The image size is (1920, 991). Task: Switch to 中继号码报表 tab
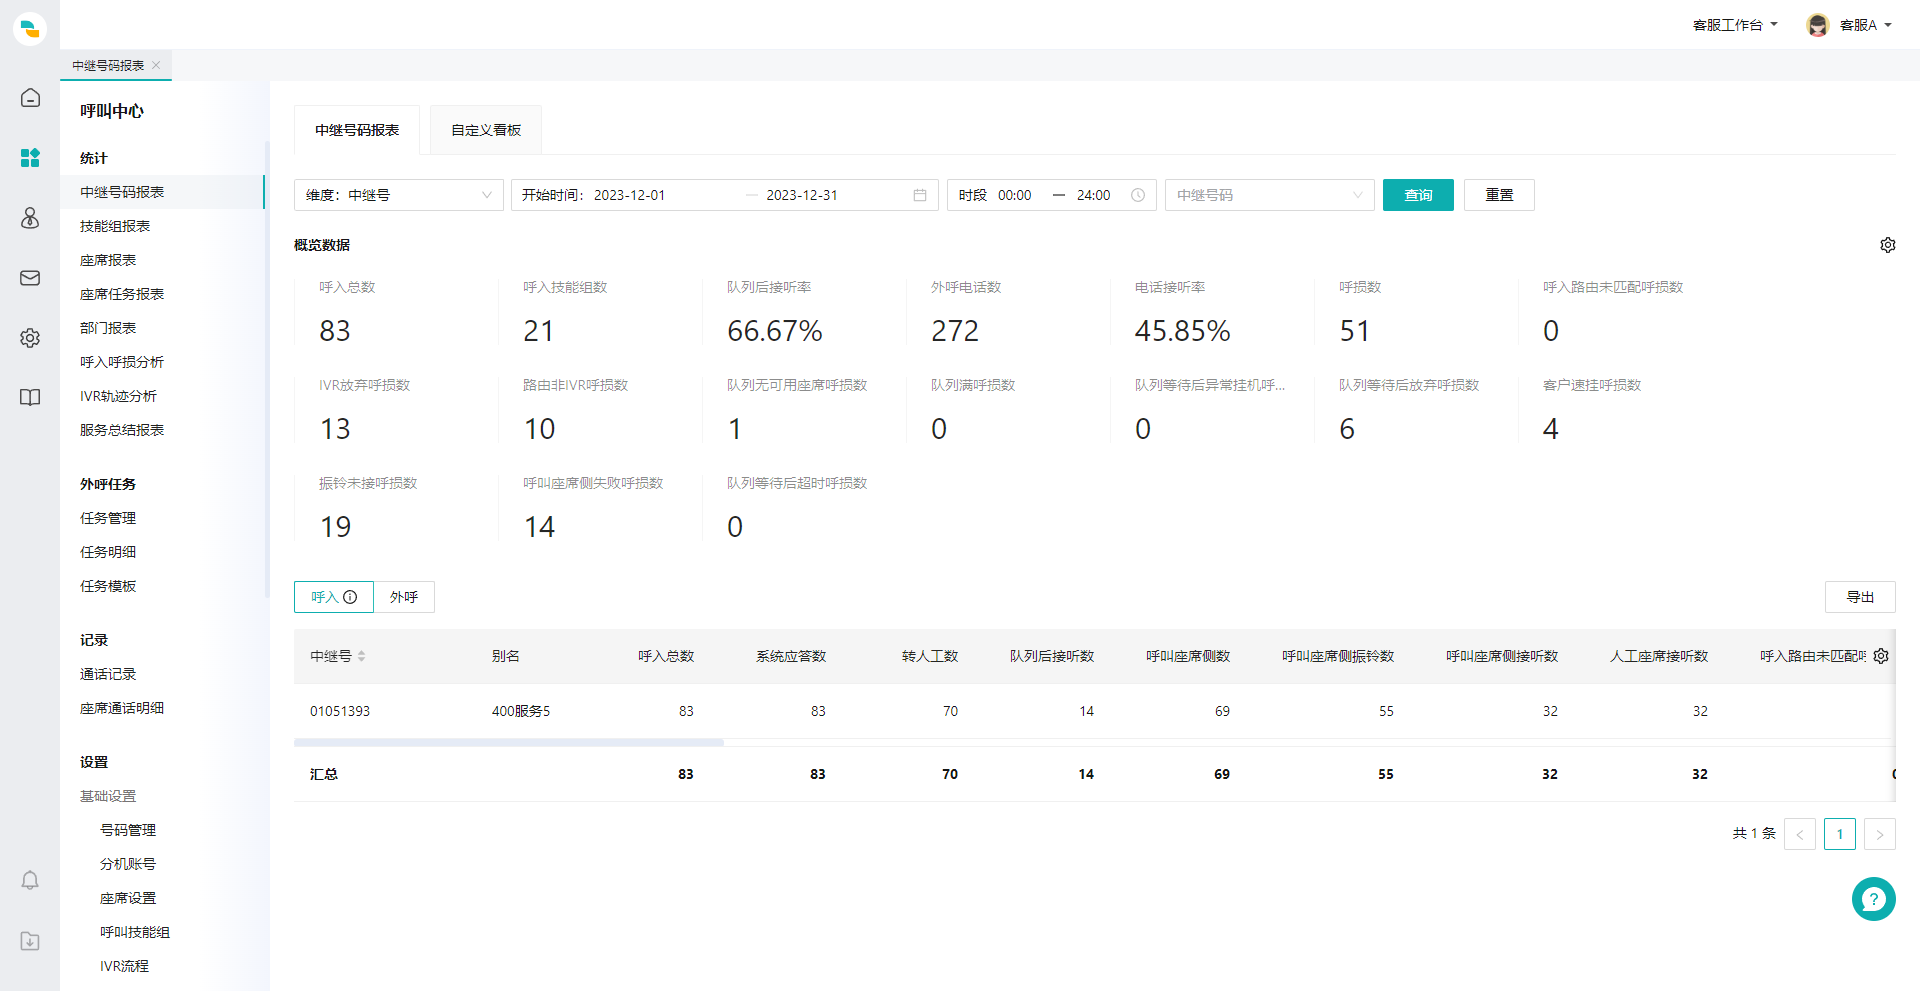pos(357,130)
